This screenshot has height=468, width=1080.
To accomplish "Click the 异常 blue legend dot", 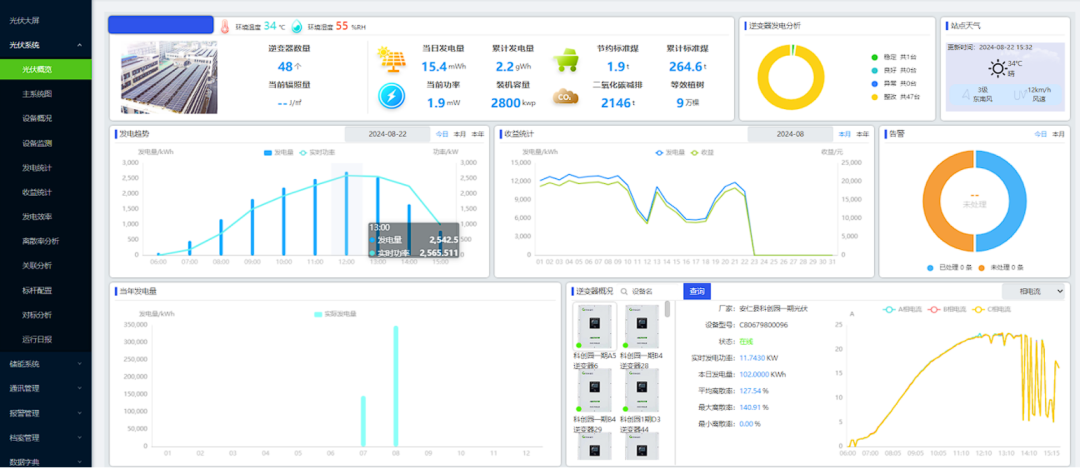I will (875, 83).
